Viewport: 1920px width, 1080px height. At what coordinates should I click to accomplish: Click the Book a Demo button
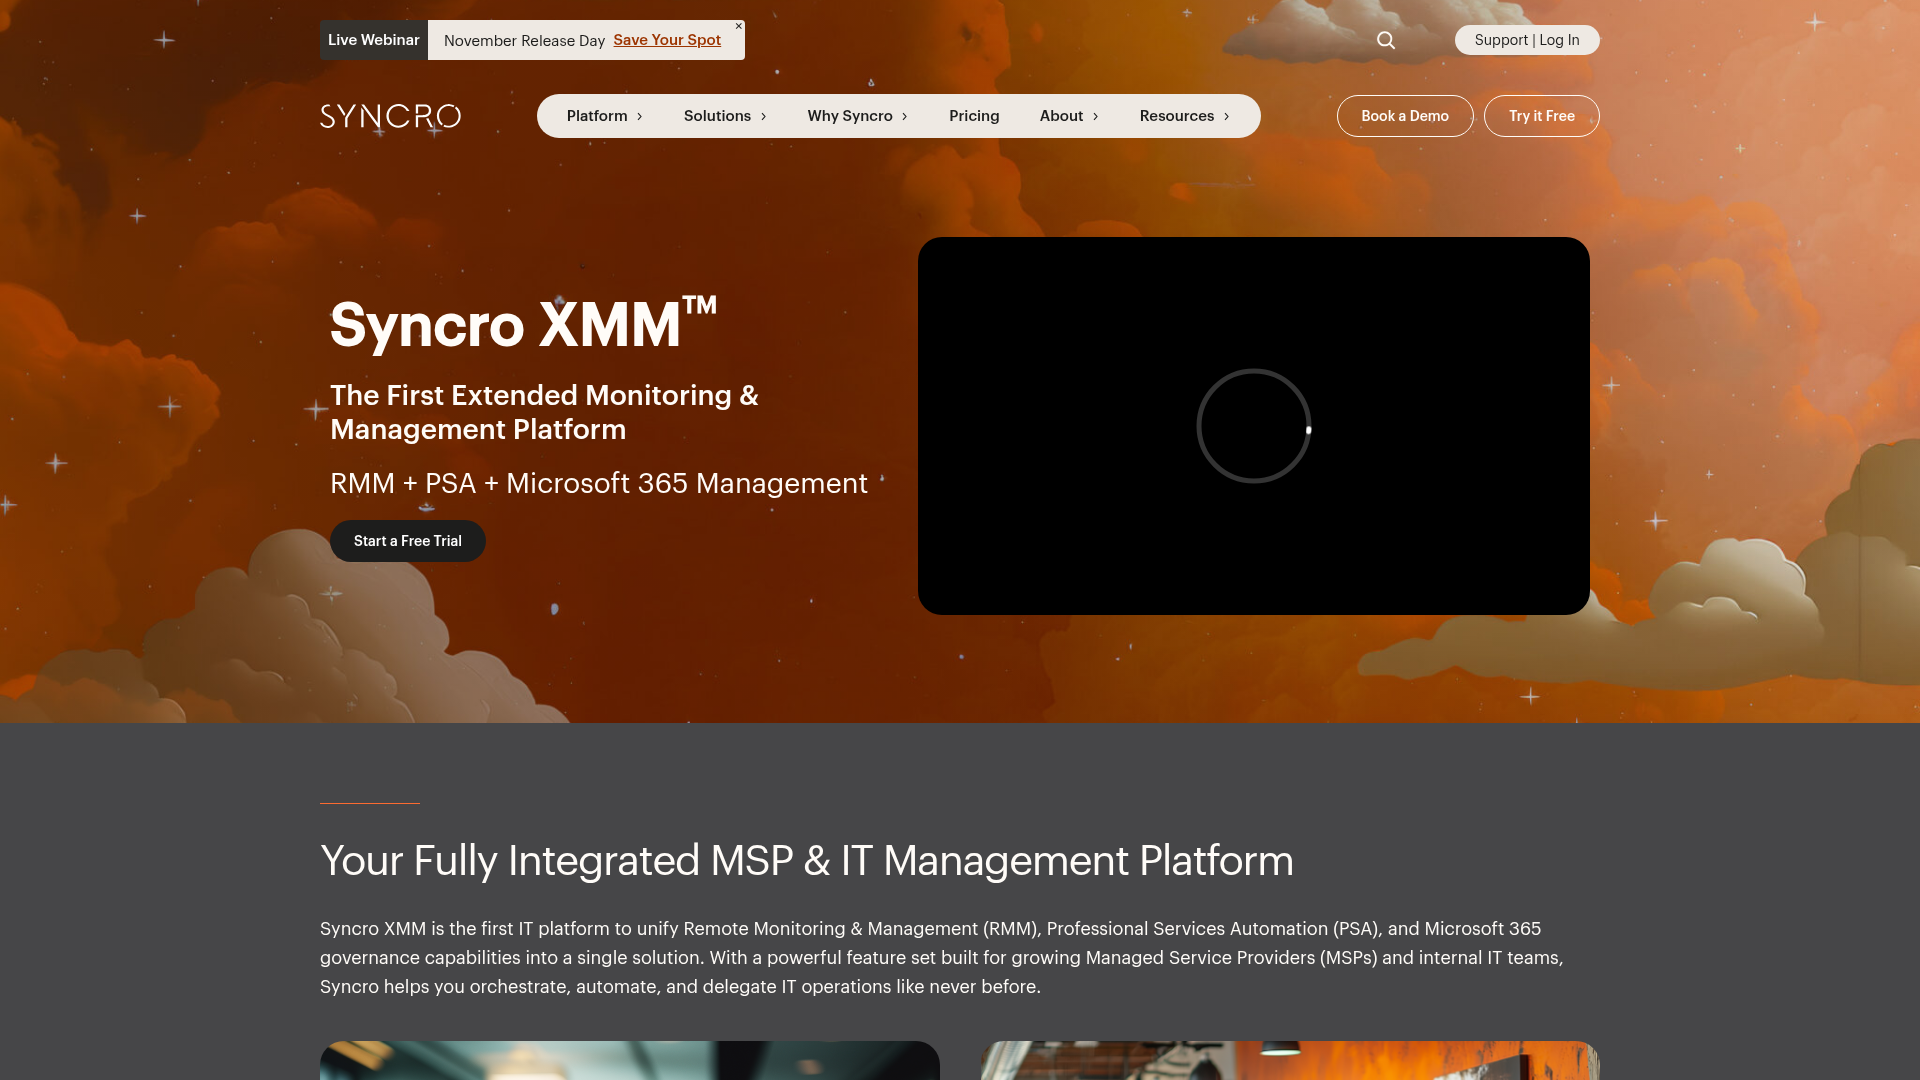point(1405,115)
